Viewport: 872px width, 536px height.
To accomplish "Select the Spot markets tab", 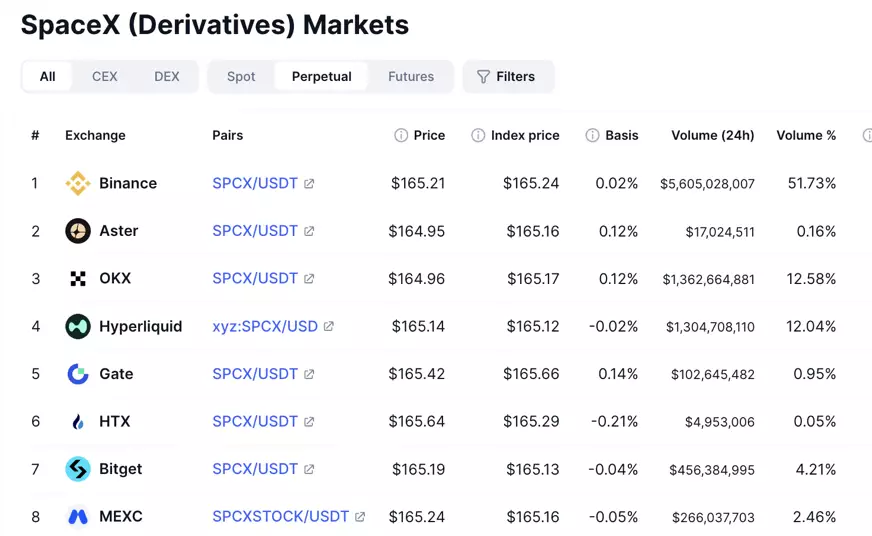I will click(241, 76).
